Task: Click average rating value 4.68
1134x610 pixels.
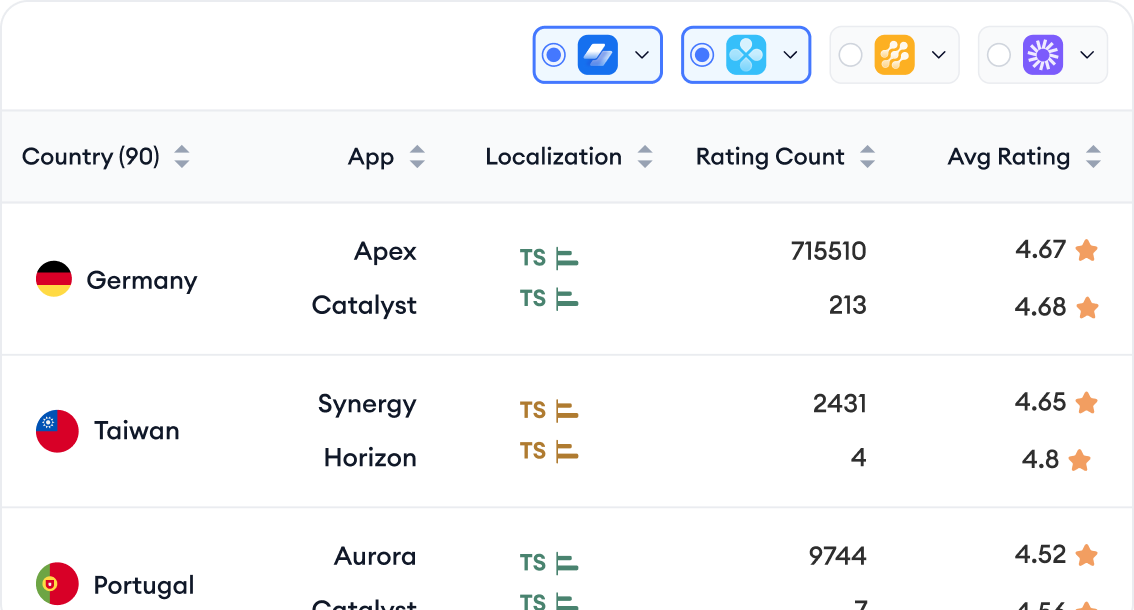Action: click(x=1041, y=307)
